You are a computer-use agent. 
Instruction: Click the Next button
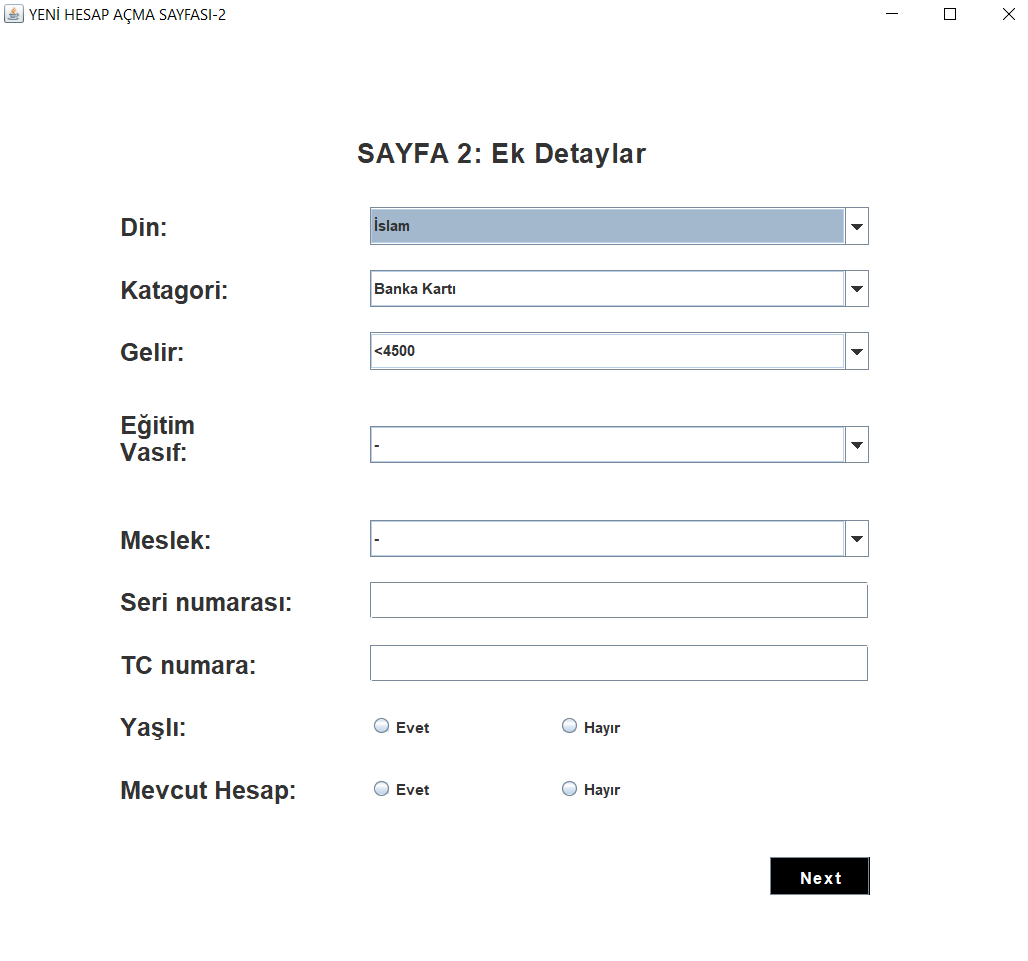pos(820,876)
